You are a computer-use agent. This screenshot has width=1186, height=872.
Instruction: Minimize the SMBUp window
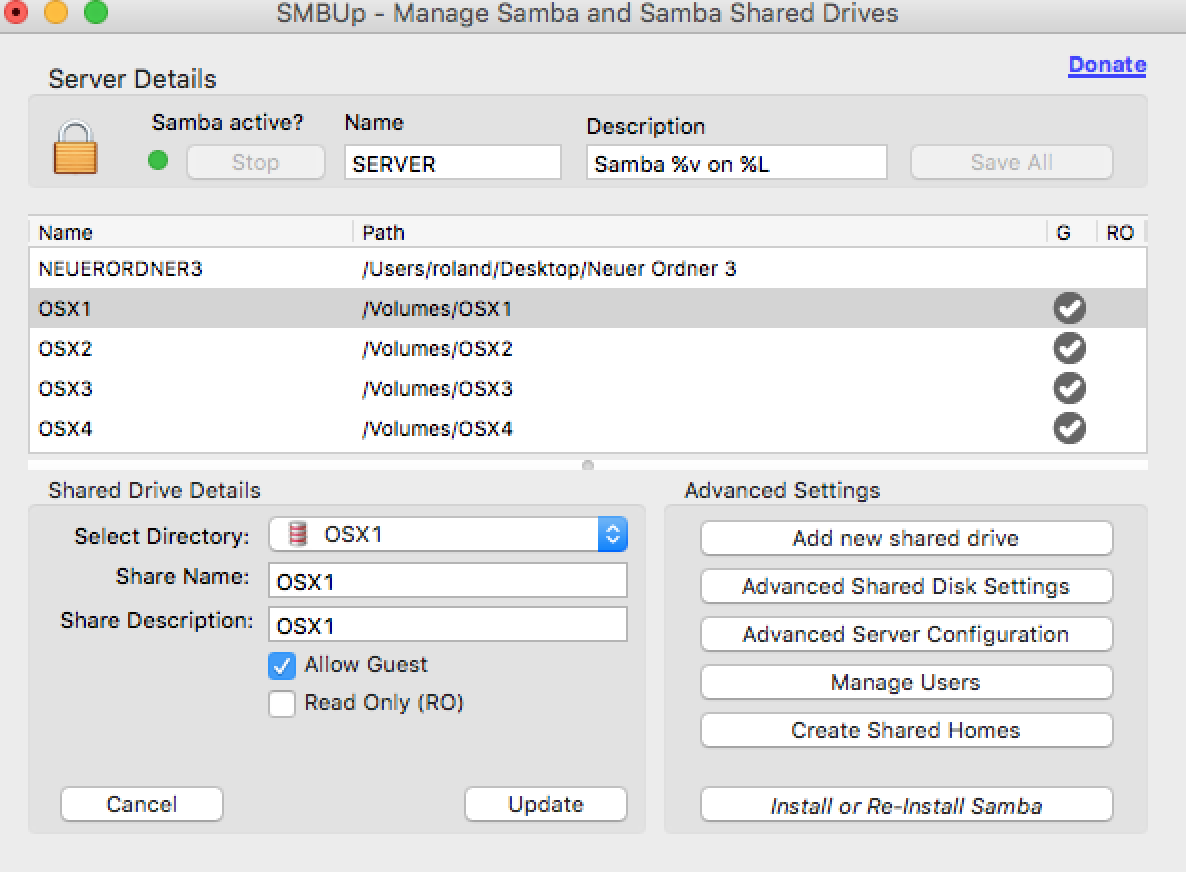tap(56, 11)
